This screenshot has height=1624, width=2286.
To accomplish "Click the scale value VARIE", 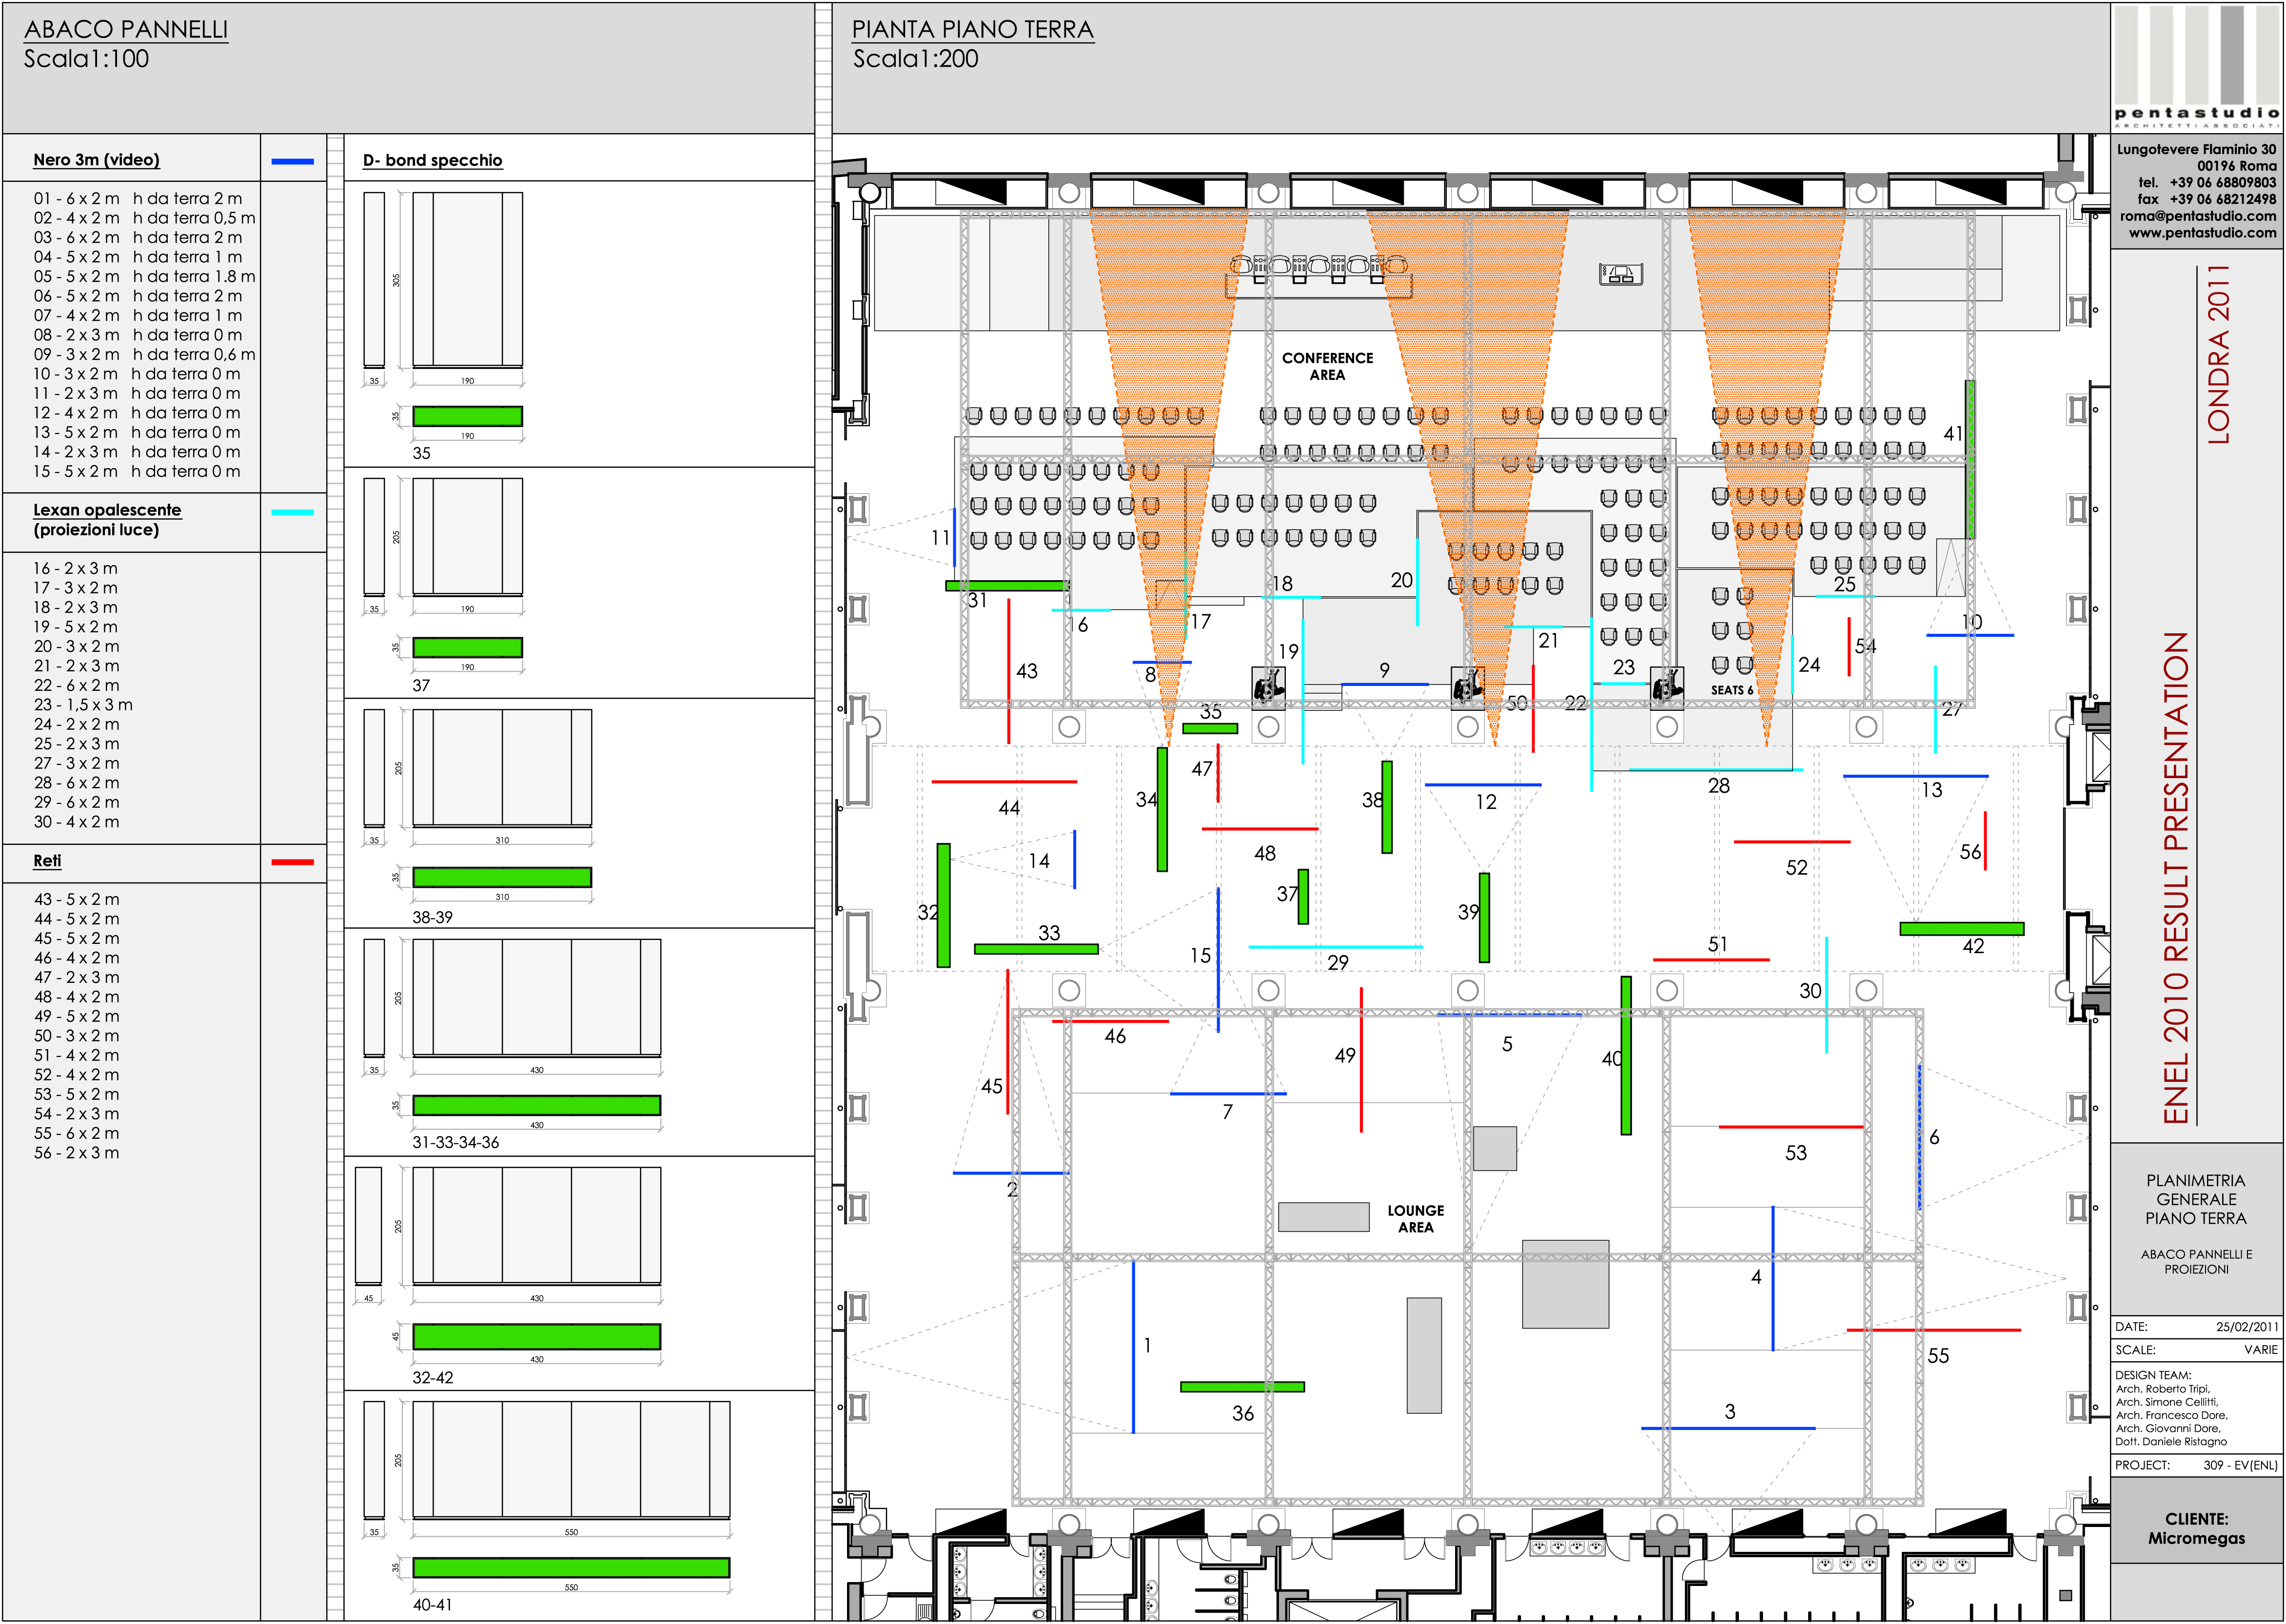I will click(x=2261, y=1350).
